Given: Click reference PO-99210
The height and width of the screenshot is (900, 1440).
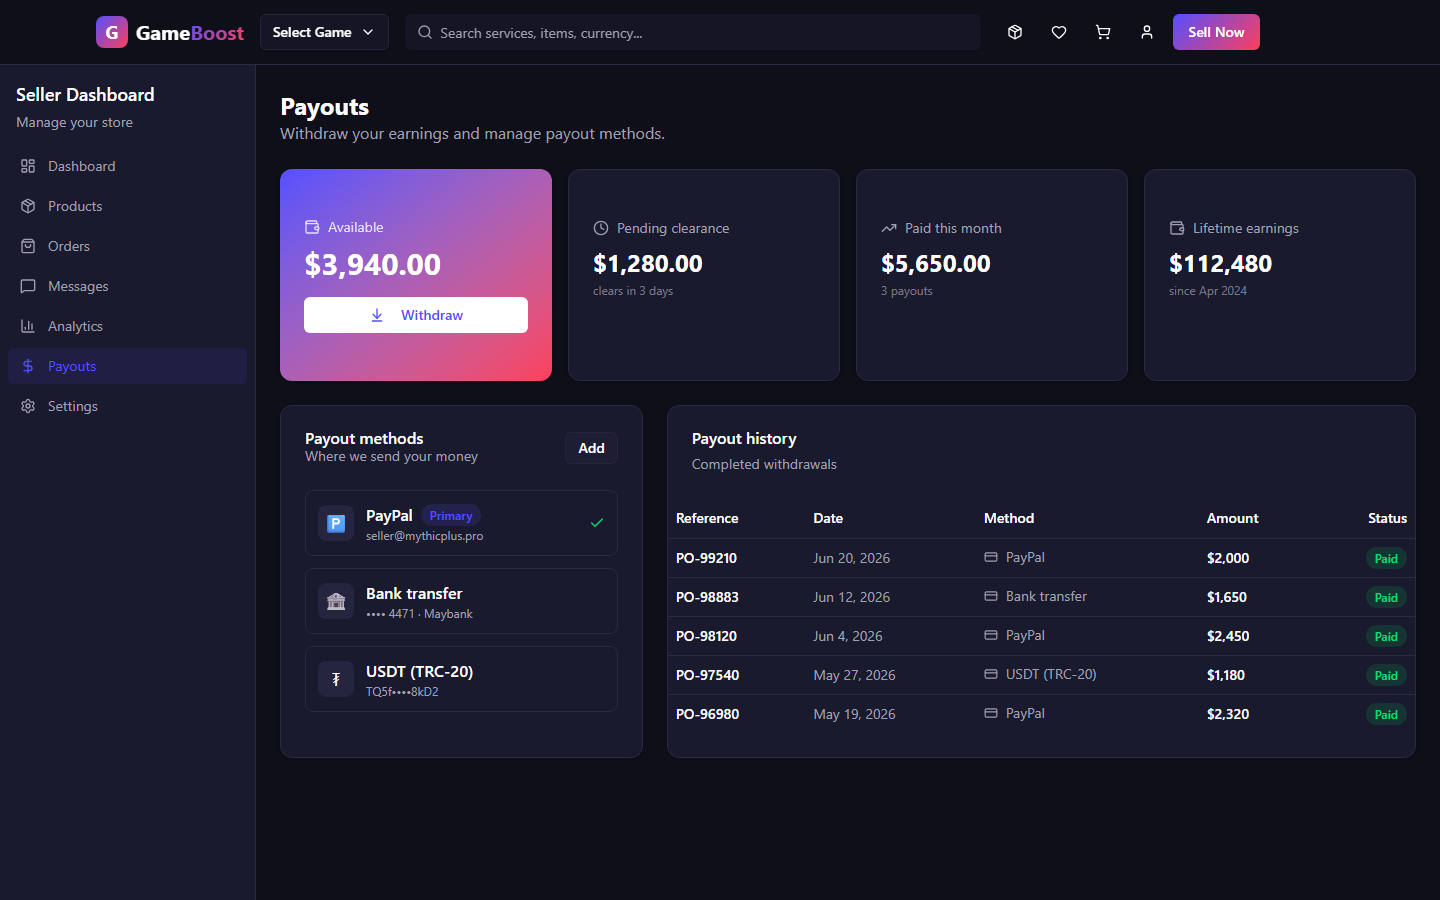Looking at the screenshot, I should point(706,558).
